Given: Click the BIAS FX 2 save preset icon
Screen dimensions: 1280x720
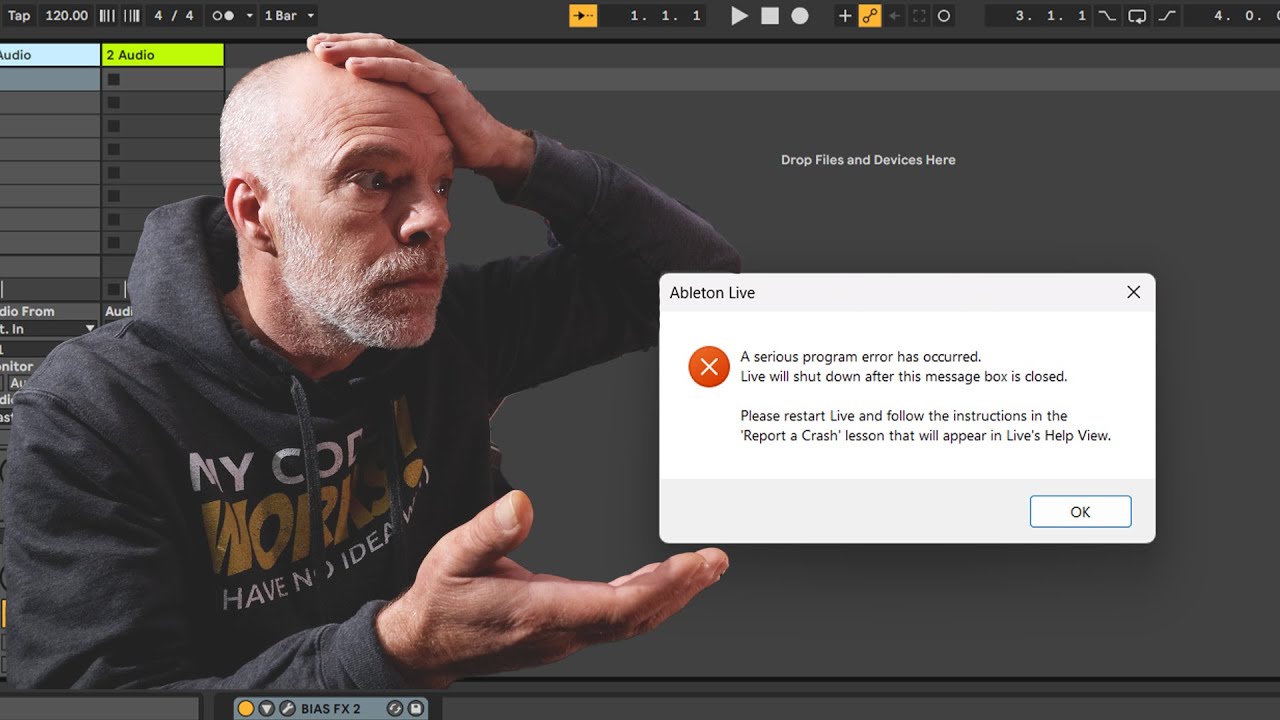Looking at the screenshot, I should (x=416, y=709).
